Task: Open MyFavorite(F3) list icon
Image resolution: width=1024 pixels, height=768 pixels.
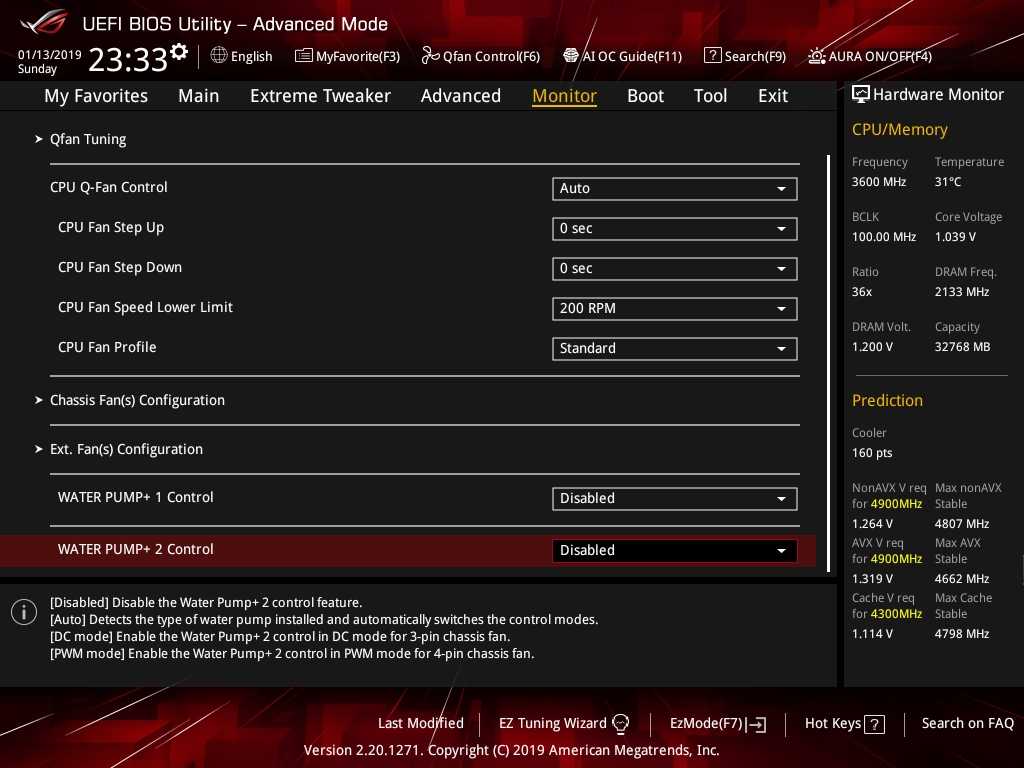Action: (304, 56)
